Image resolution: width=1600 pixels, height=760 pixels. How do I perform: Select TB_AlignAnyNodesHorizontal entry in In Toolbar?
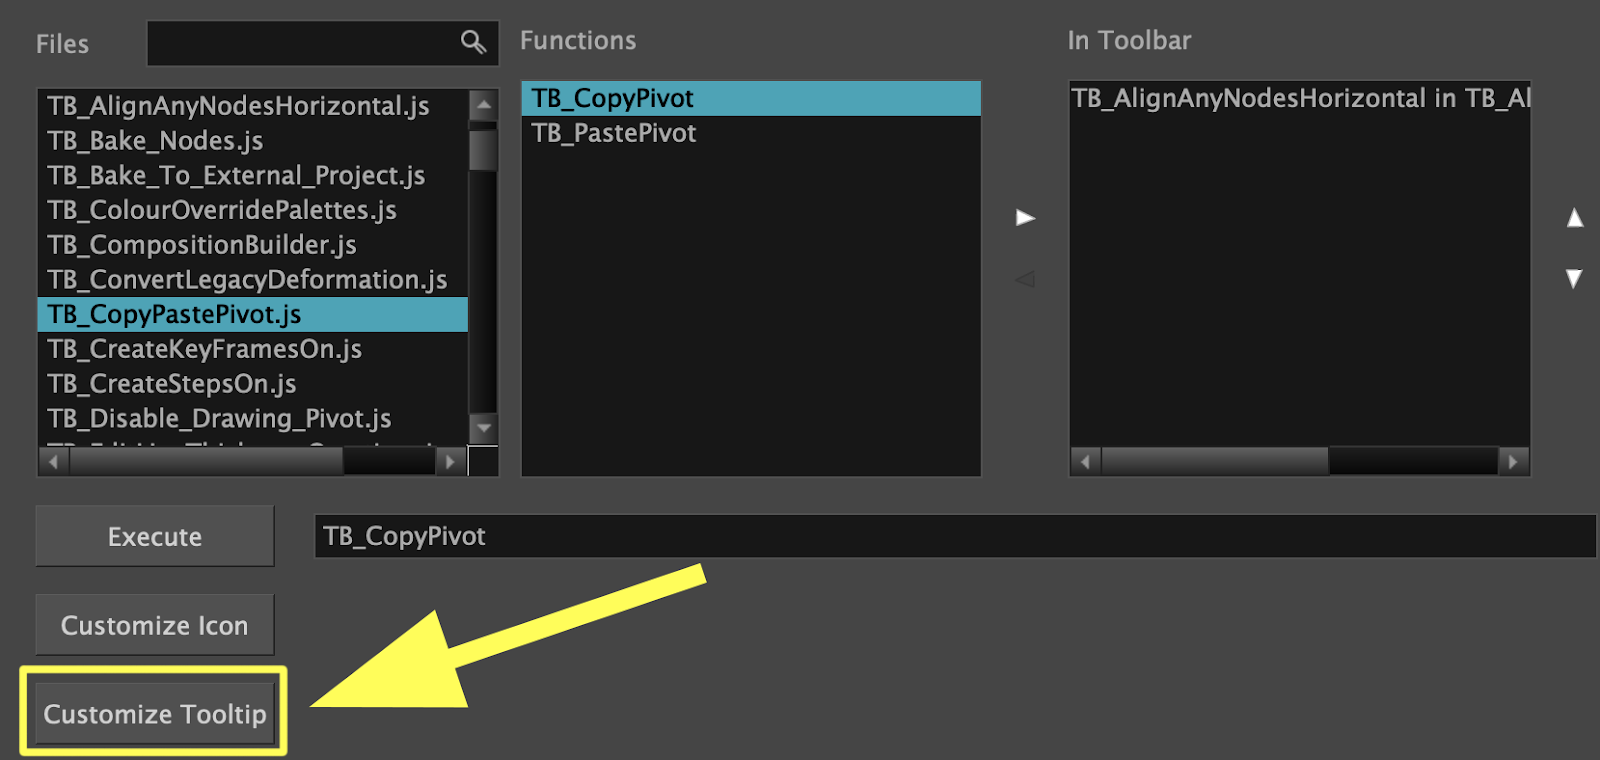(1300, 98)
